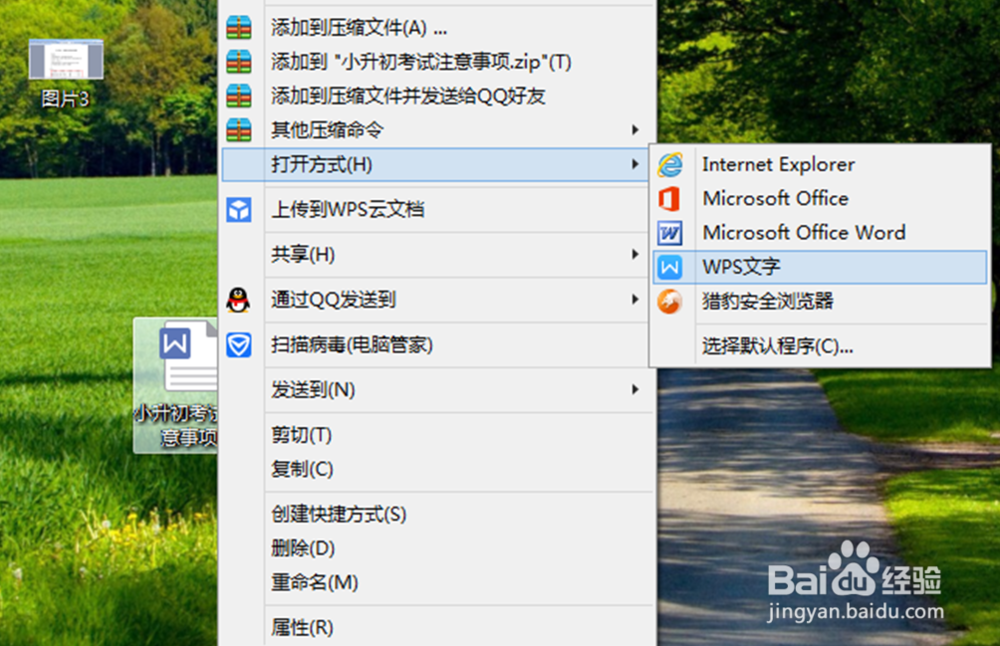
Task: Open with Microsoft Office Word
Action: point(820,233)
